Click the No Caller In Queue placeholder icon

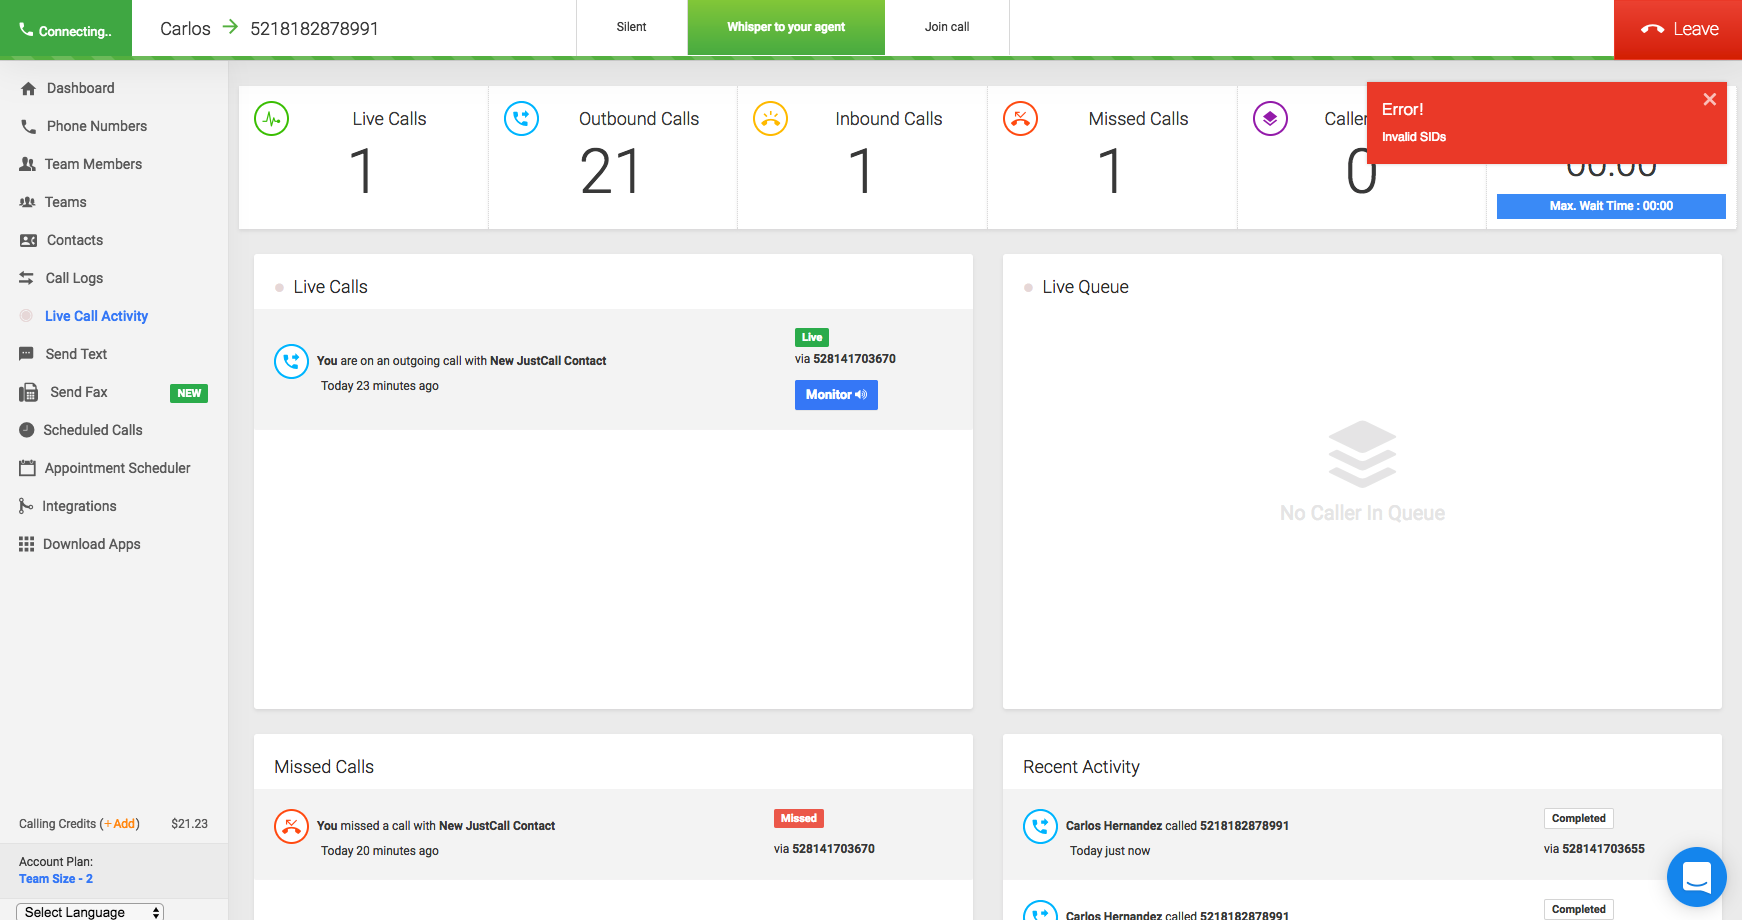(1362, 454)
